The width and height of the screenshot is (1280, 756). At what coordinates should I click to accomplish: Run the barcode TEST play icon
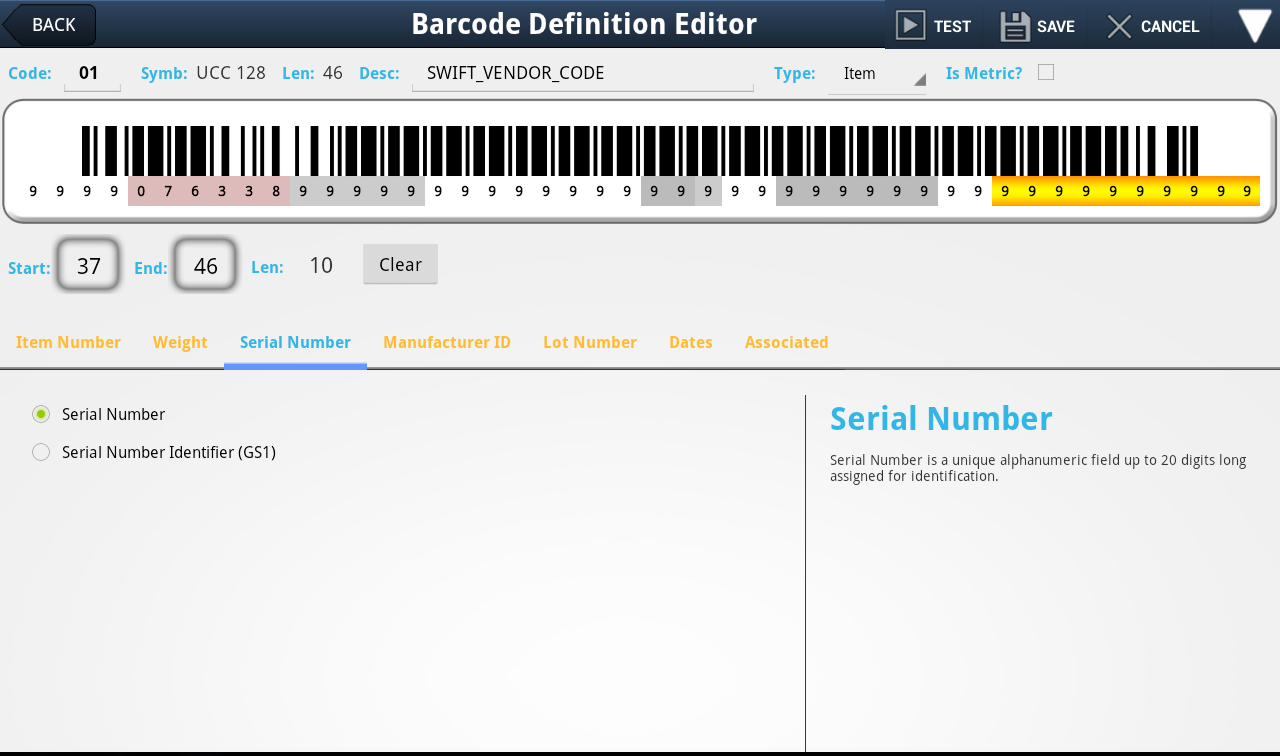(910, 26)
